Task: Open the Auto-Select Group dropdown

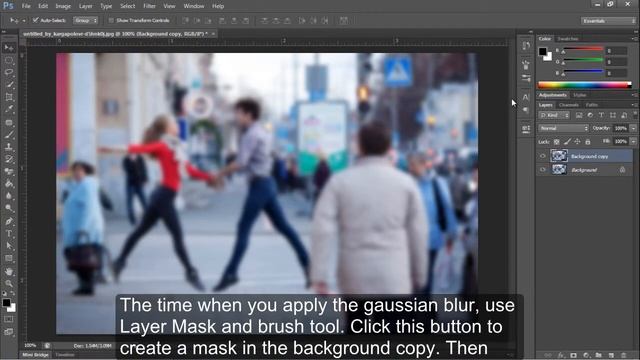Action: coord(86,20)
